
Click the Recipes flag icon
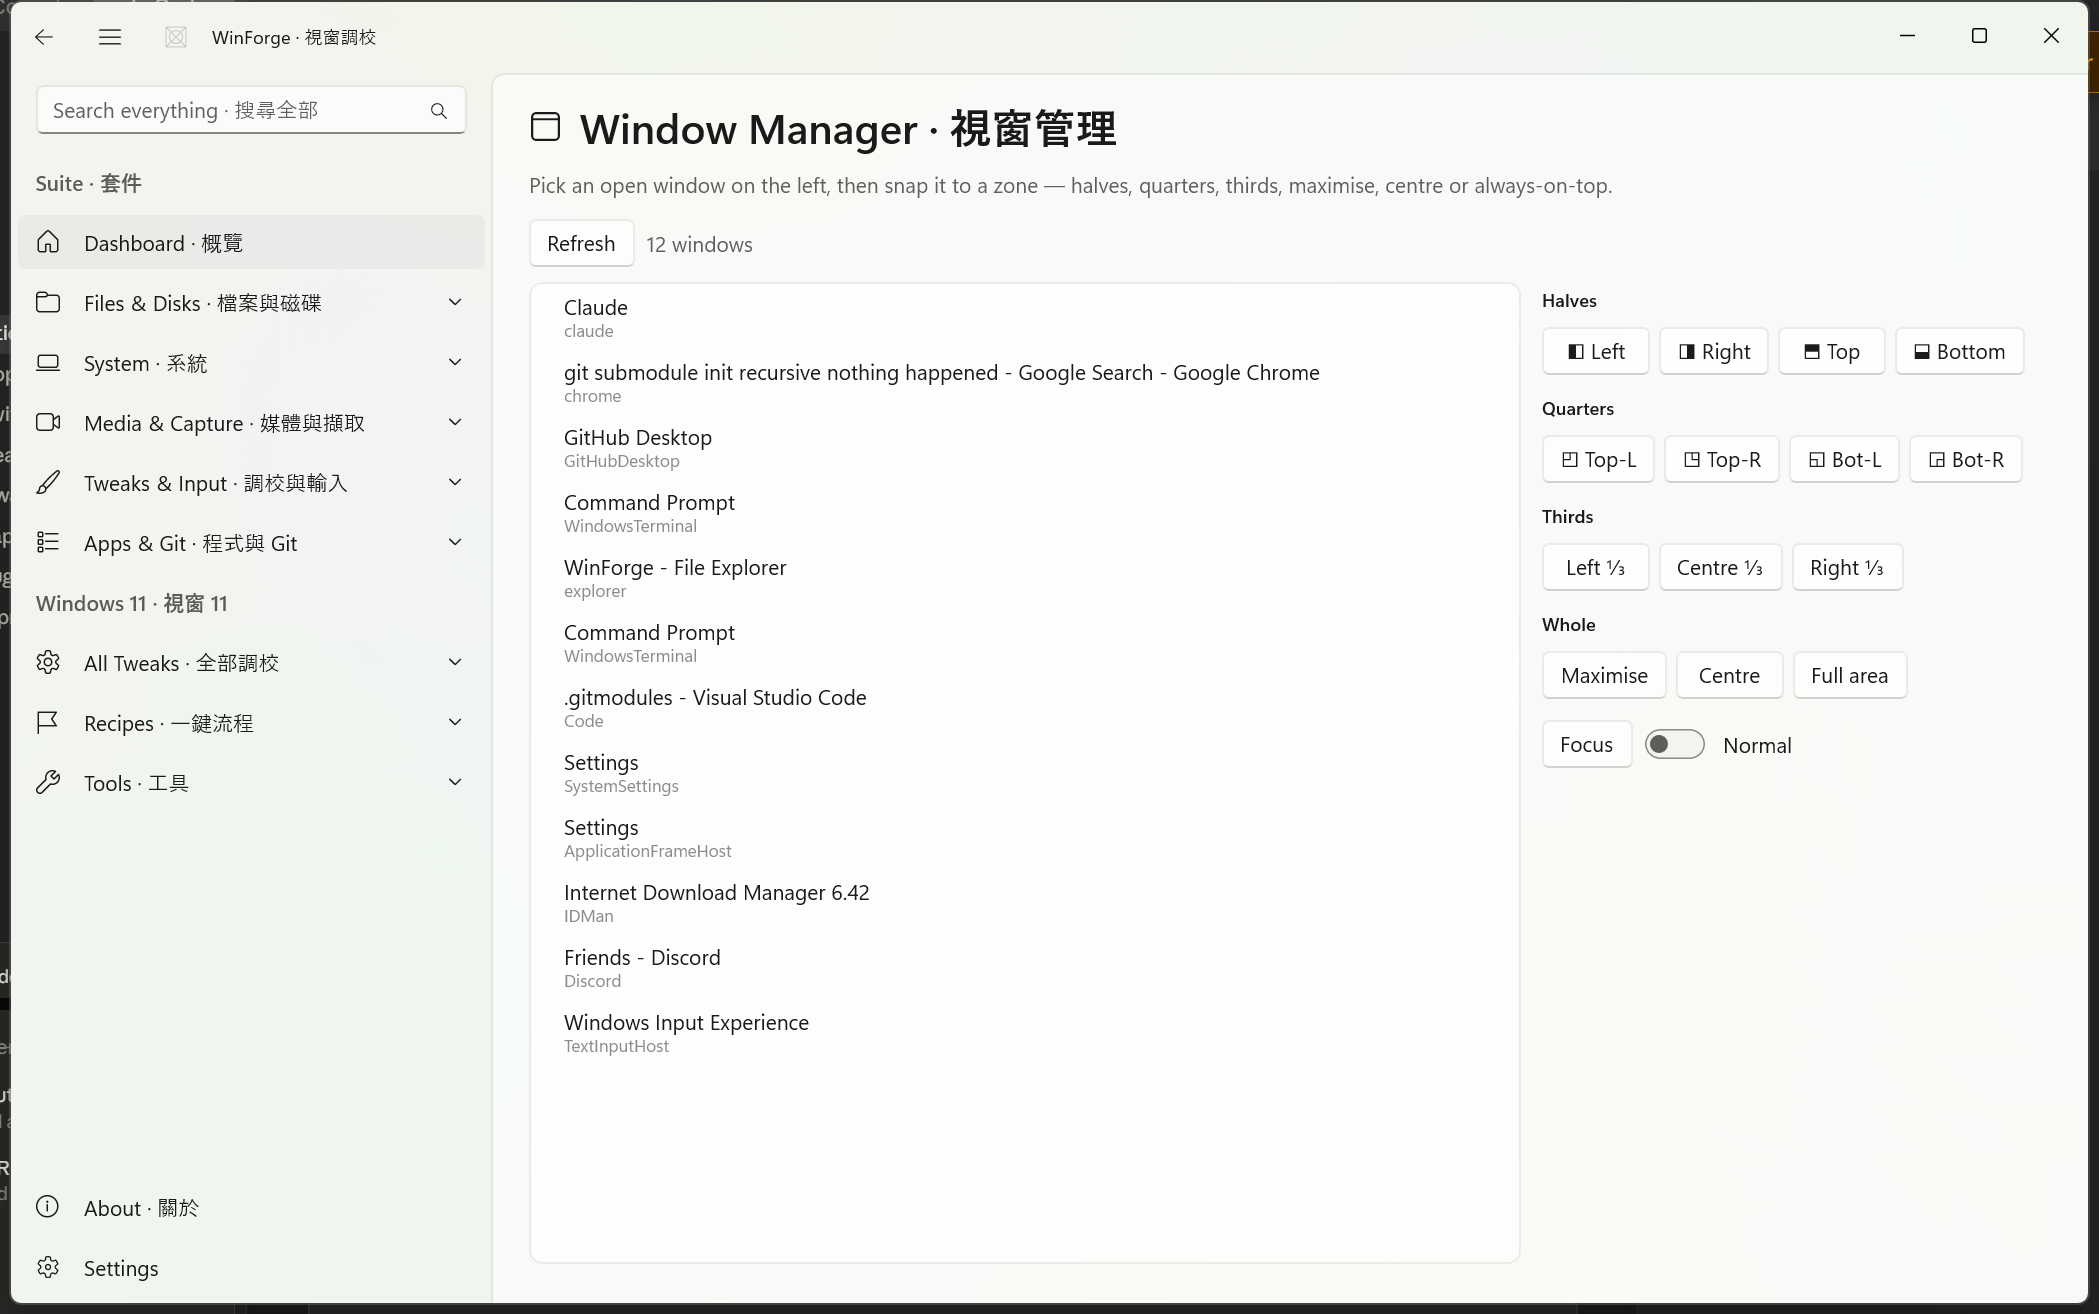(x=48, y=722)
